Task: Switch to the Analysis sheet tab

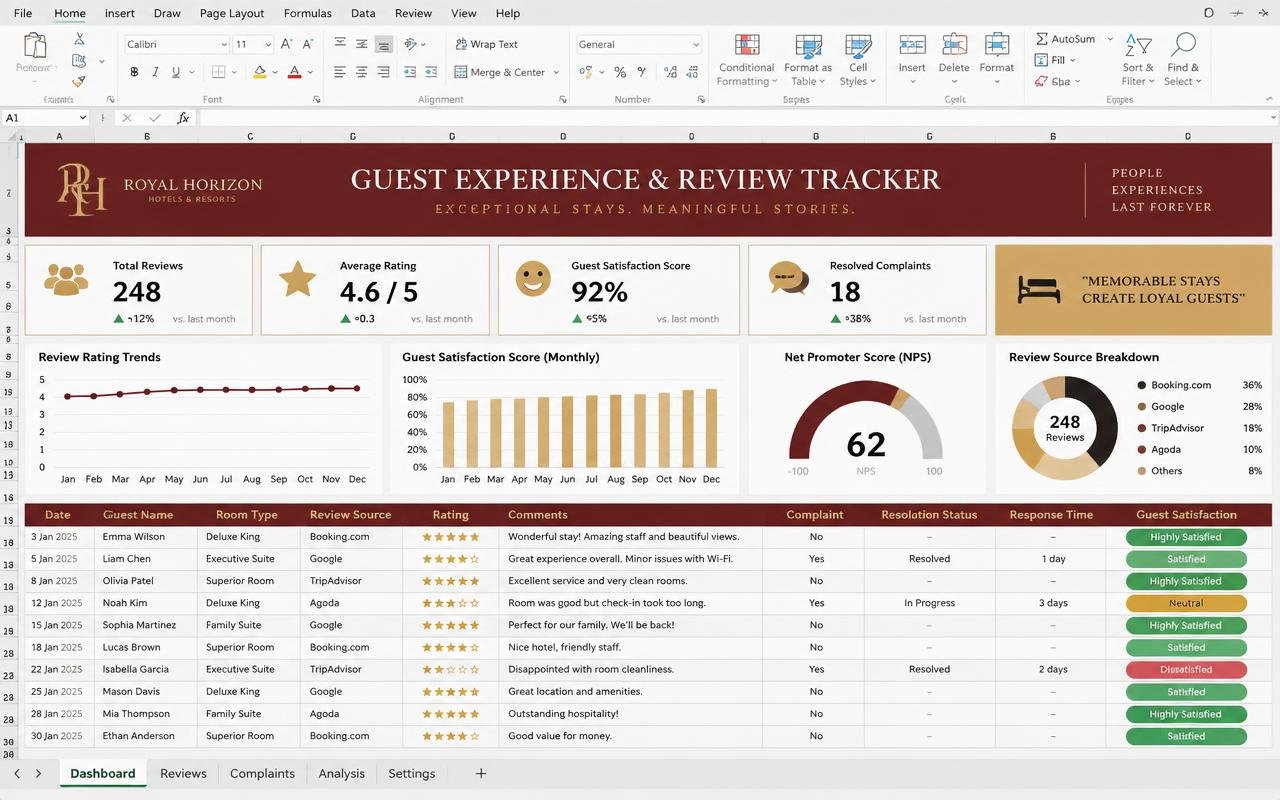Action: click(341, 773)
